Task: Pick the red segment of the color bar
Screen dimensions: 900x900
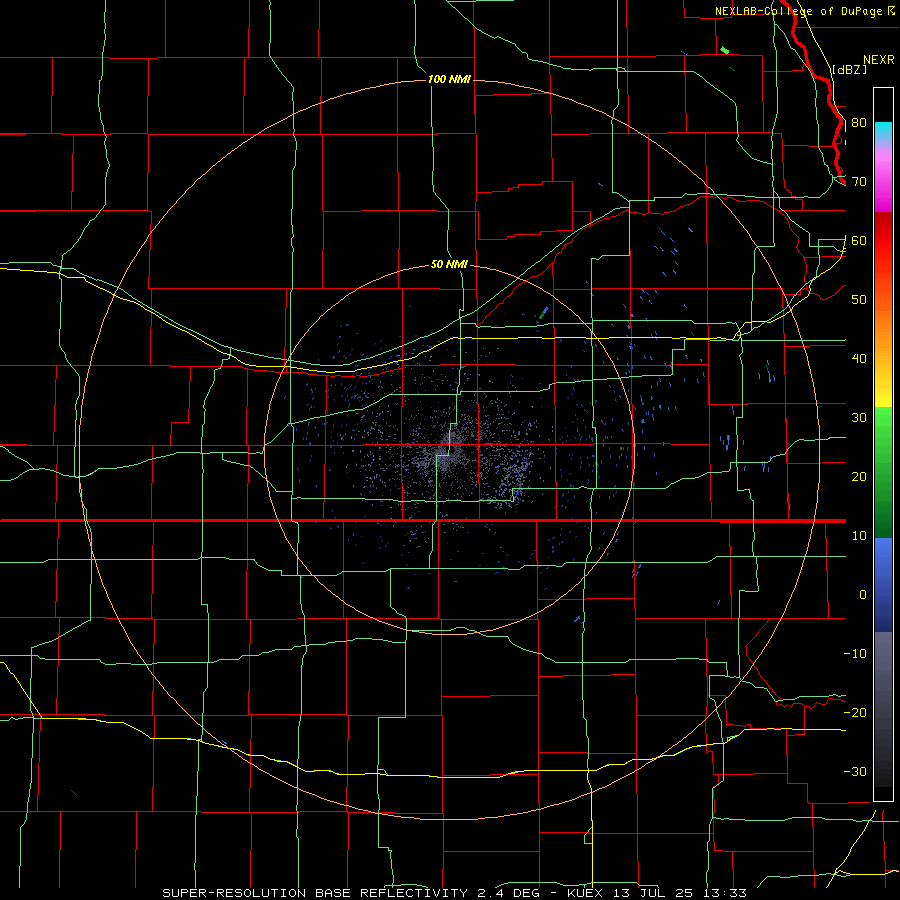Action: (883, 241)
